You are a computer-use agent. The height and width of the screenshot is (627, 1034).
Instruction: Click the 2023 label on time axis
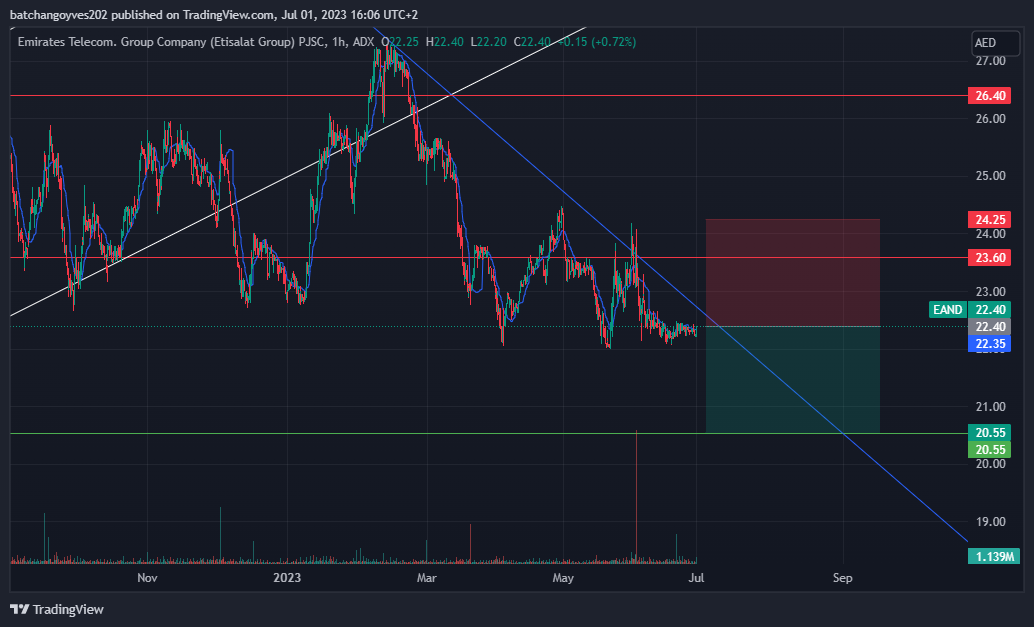[x=287, y=578]
